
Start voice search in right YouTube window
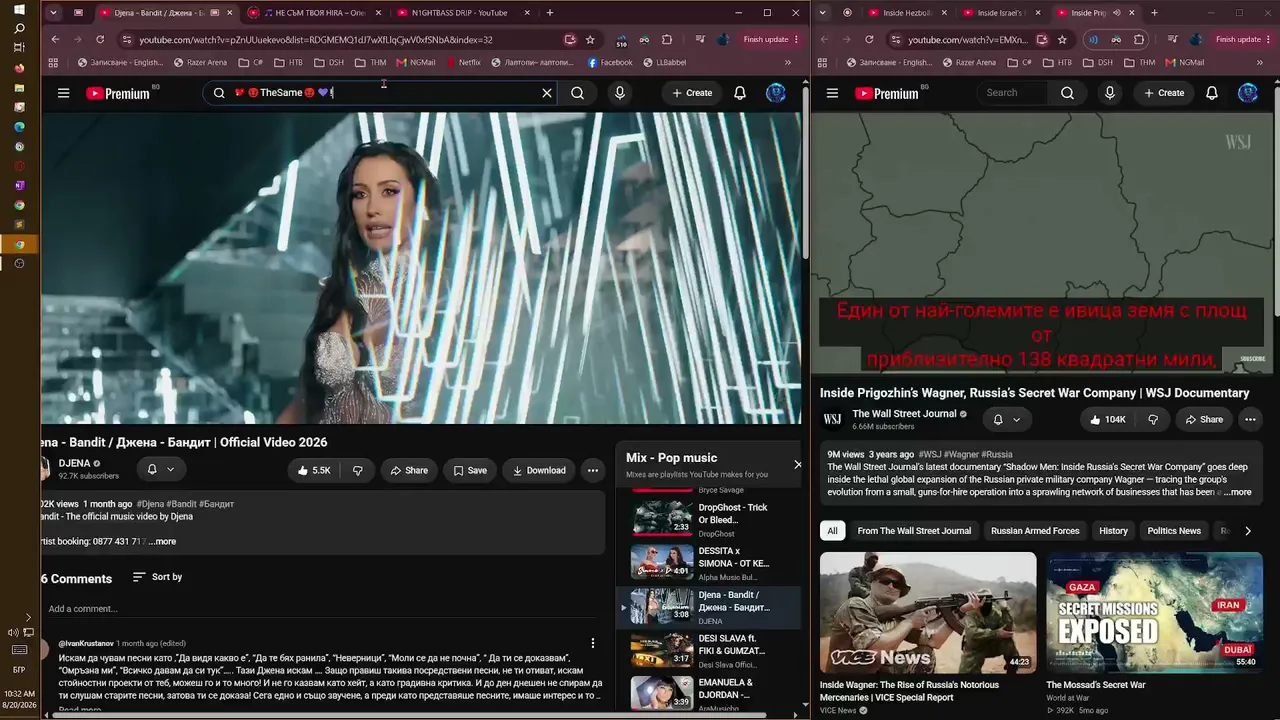1109,93
